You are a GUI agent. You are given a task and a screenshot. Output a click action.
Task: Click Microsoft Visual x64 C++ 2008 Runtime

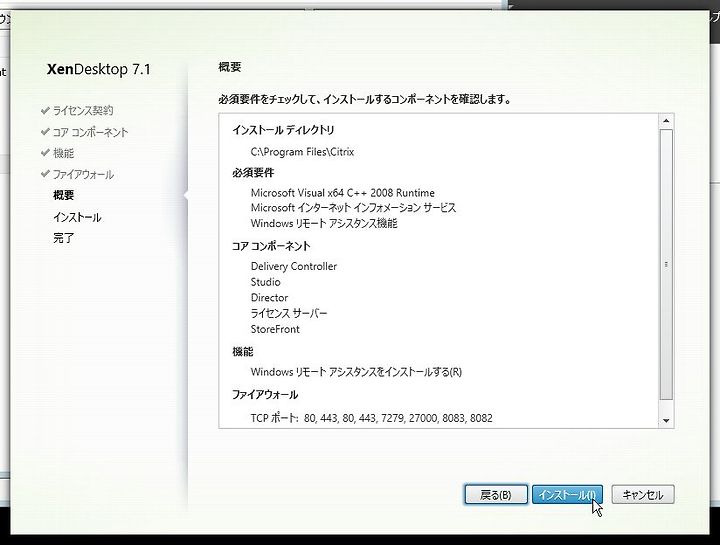(x=343, y=193)
